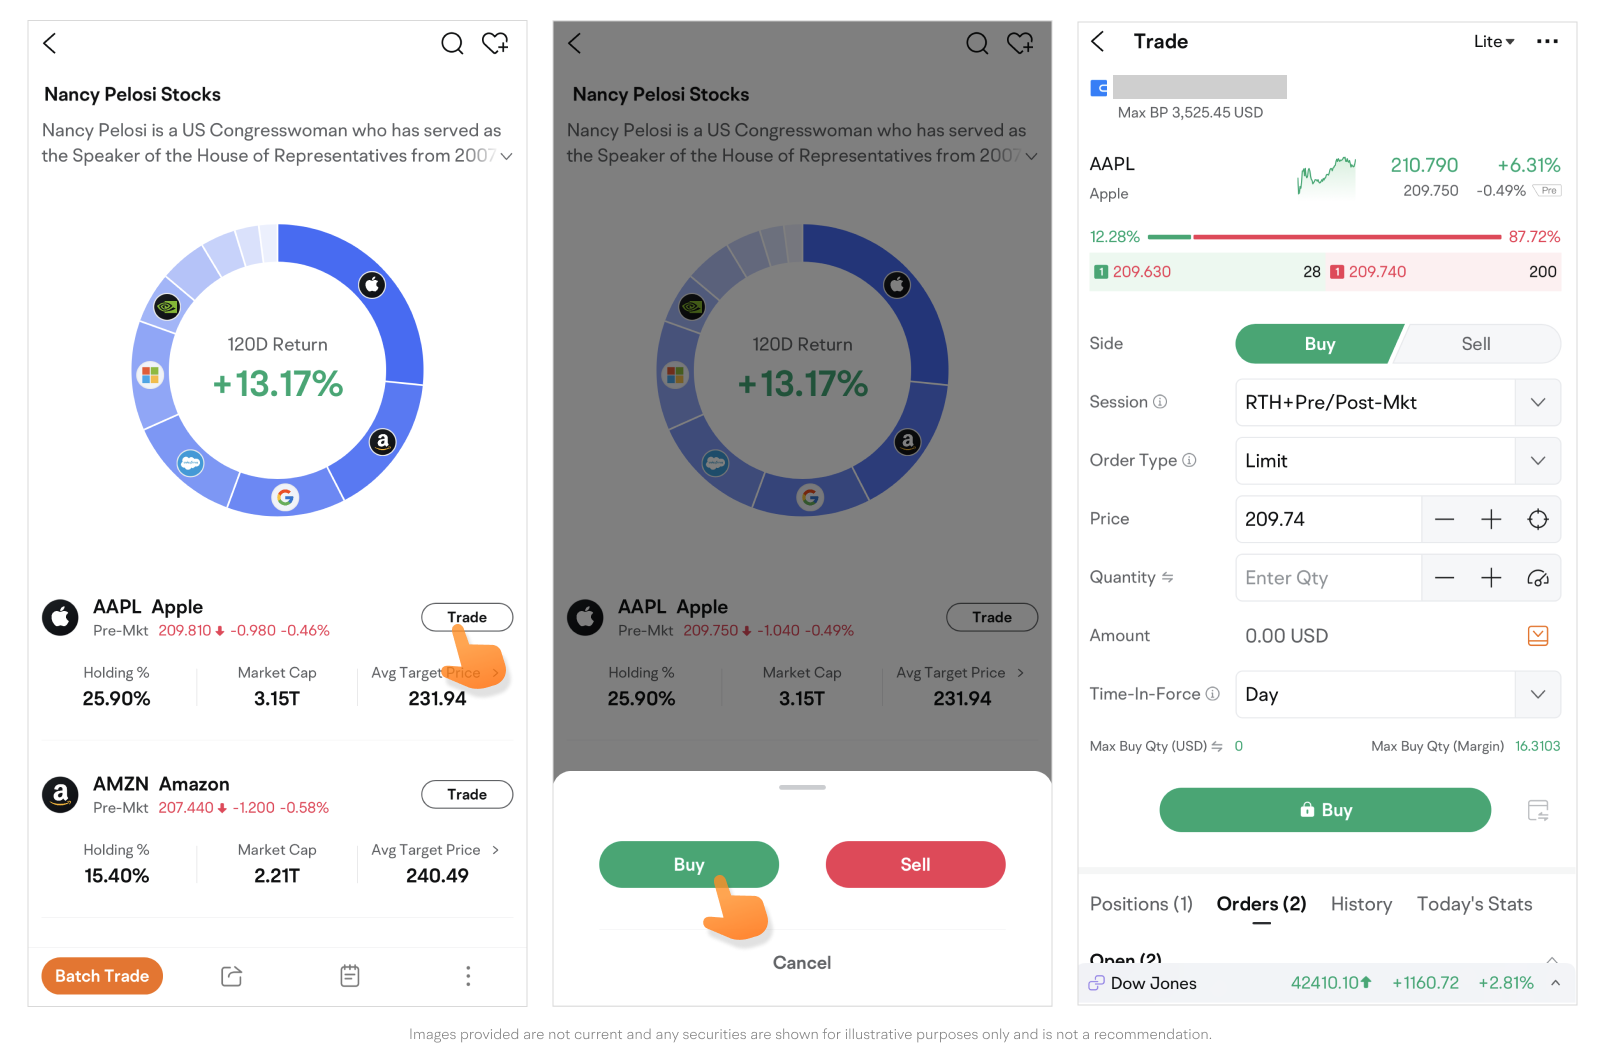Viewport: 1605px width, 1064px height.
Task: Select the Buy side toggle
Action: [1318, 344]
